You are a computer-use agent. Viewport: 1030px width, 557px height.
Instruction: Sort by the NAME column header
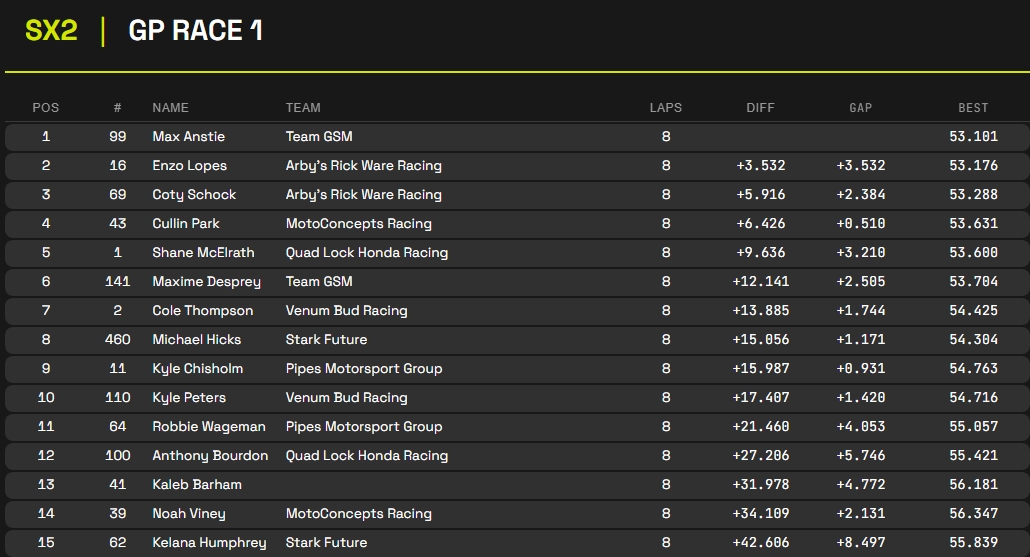click(170, 108)
